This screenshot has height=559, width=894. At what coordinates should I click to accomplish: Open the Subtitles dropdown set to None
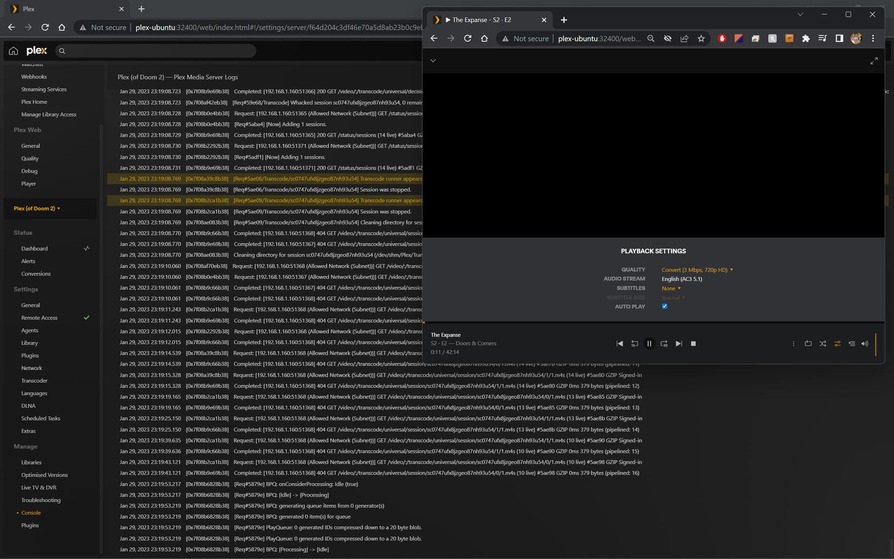click(671, 288)
